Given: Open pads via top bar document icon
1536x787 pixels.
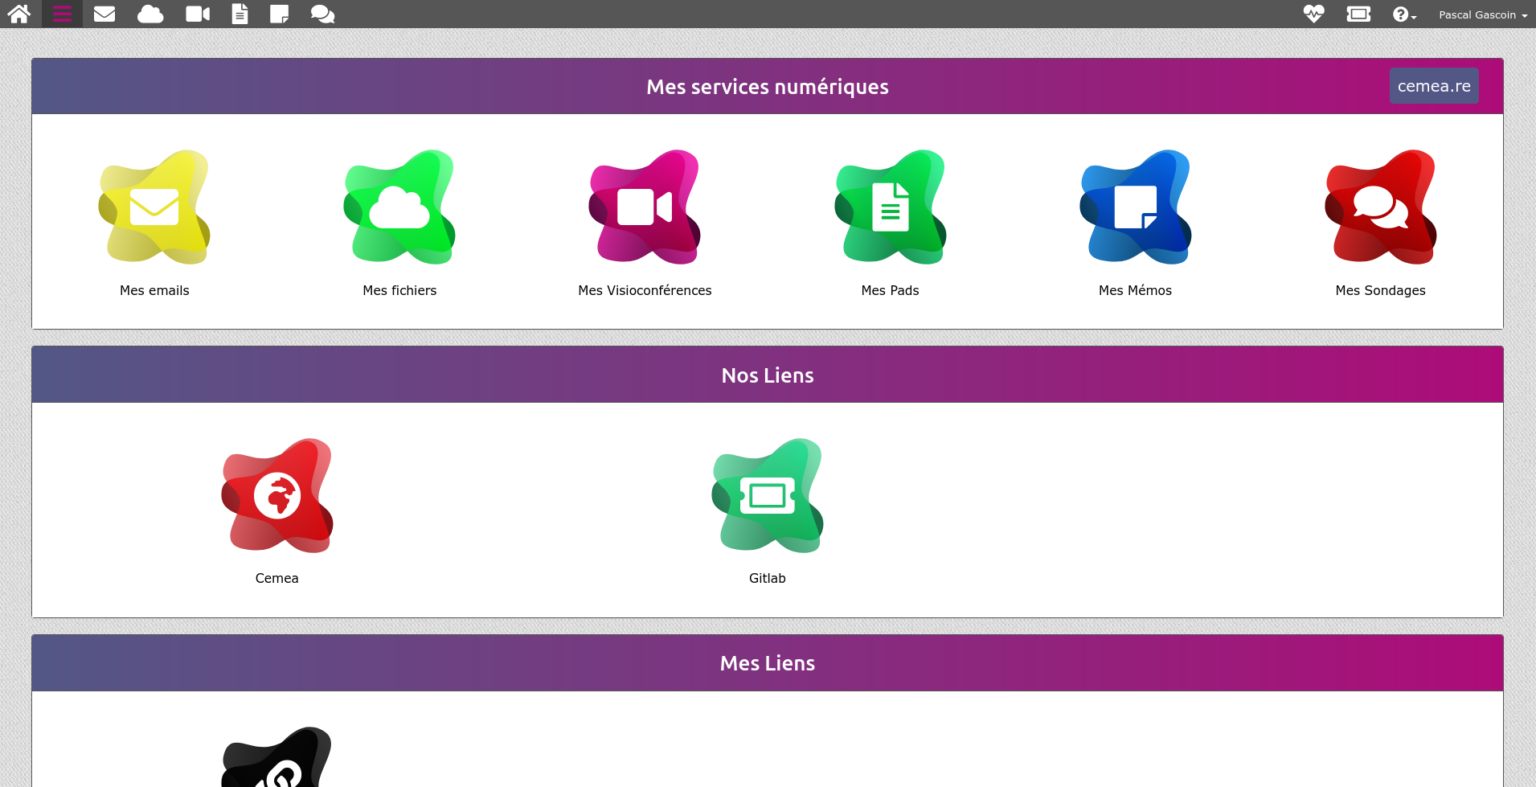Looking at the screenshot, I should (240, 14).
